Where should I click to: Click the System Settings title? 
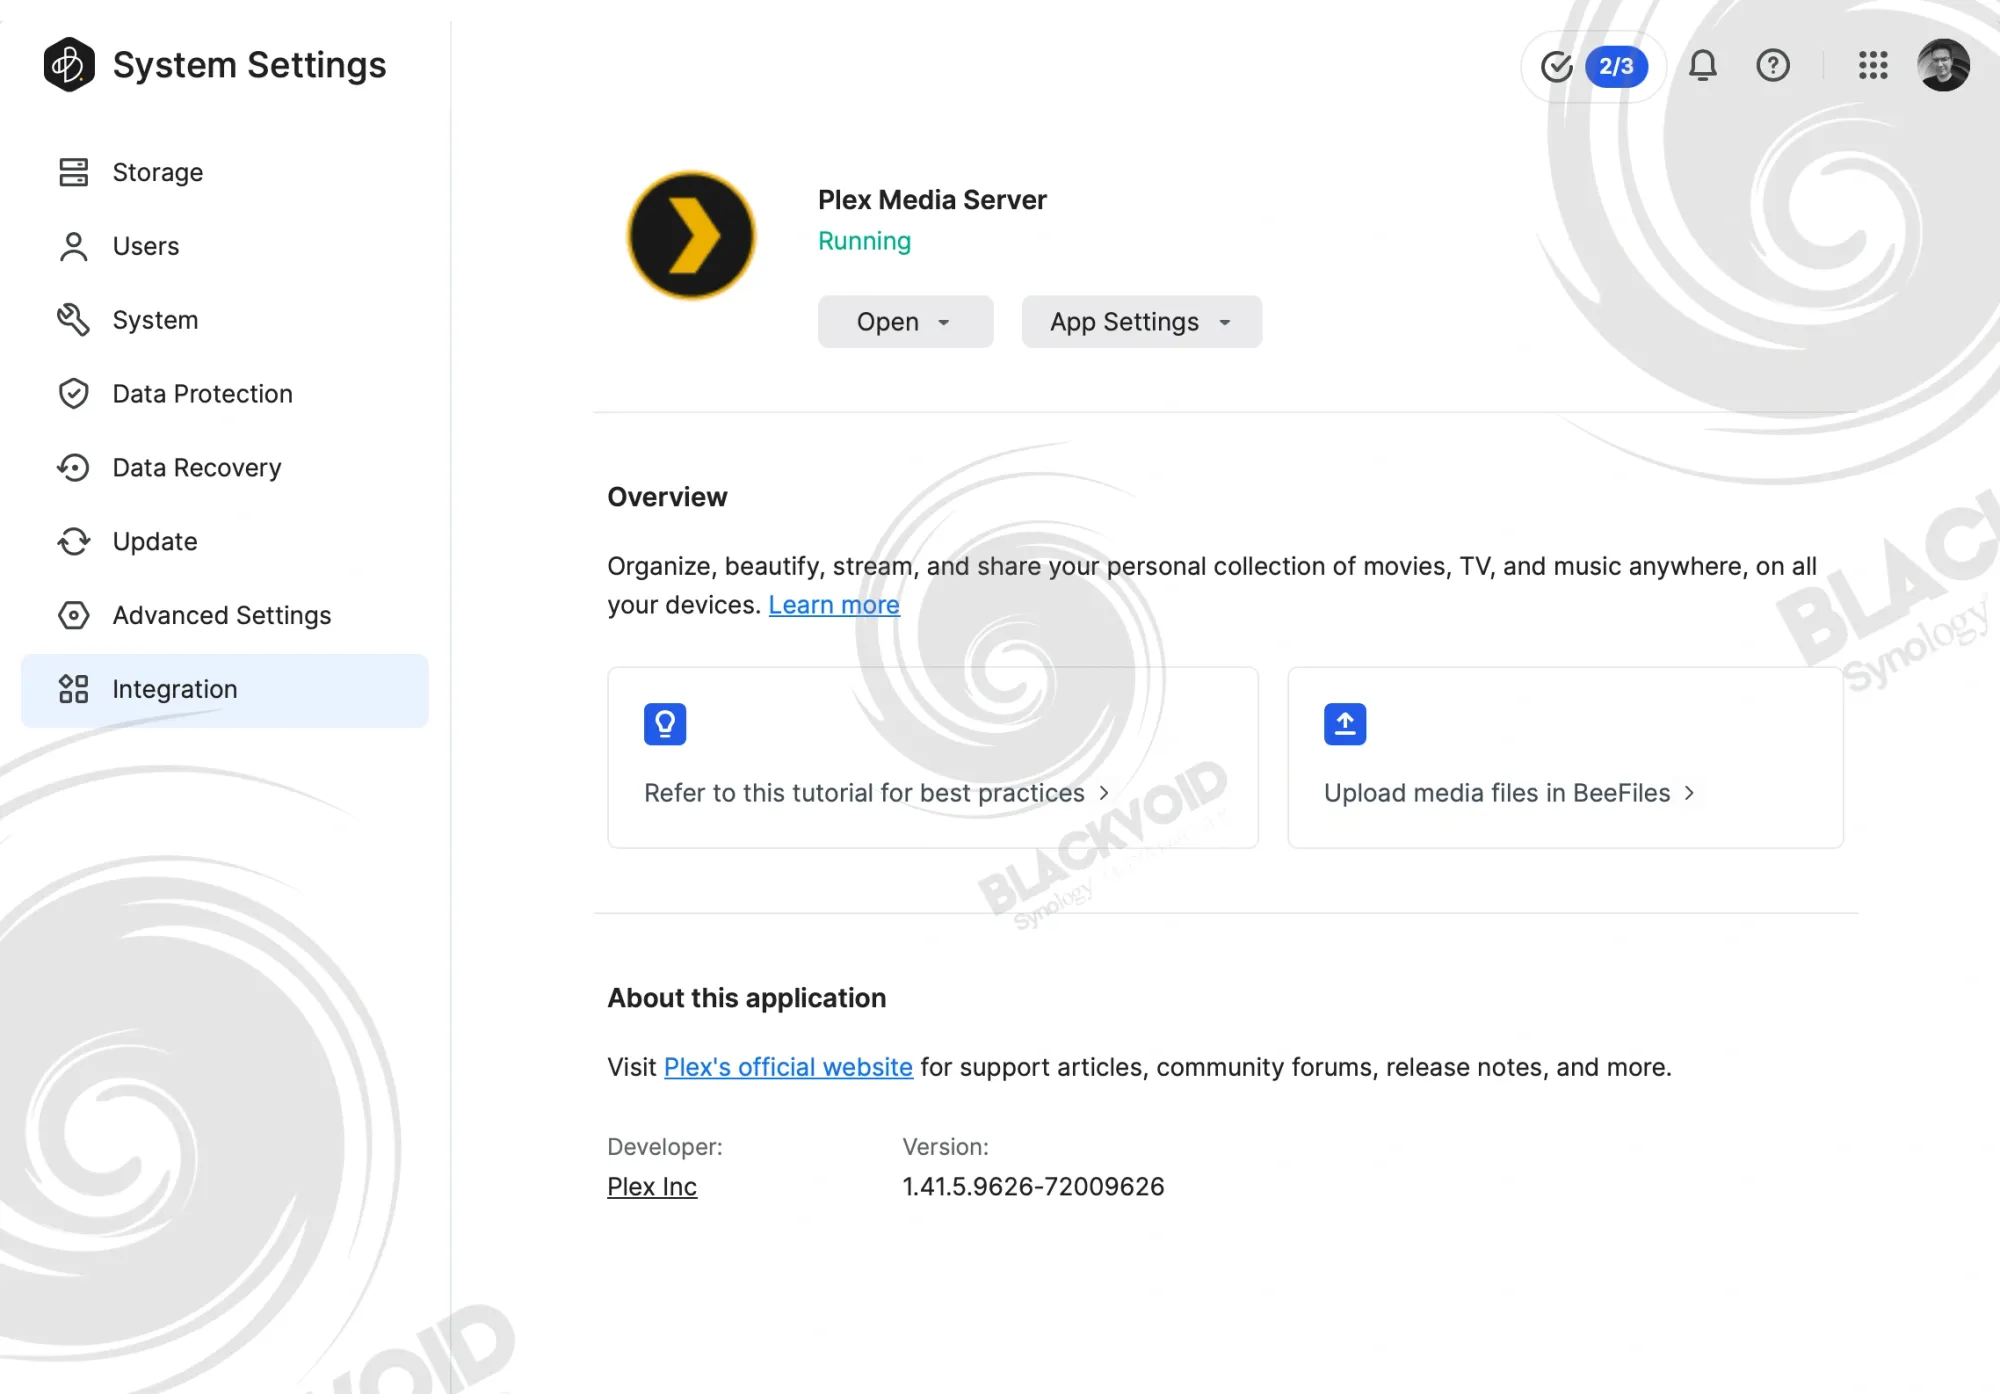[249, 65]
